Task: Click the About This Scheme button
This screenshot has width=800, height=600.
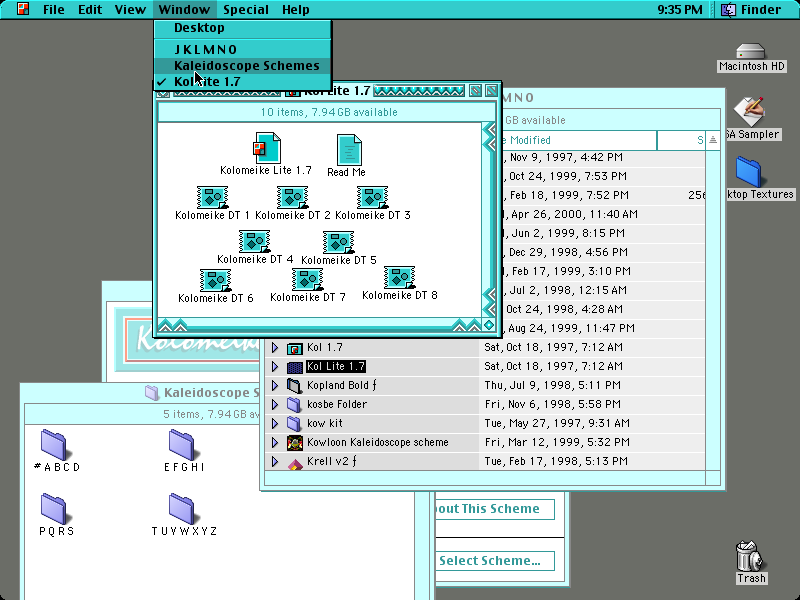Action: (495, 509)
